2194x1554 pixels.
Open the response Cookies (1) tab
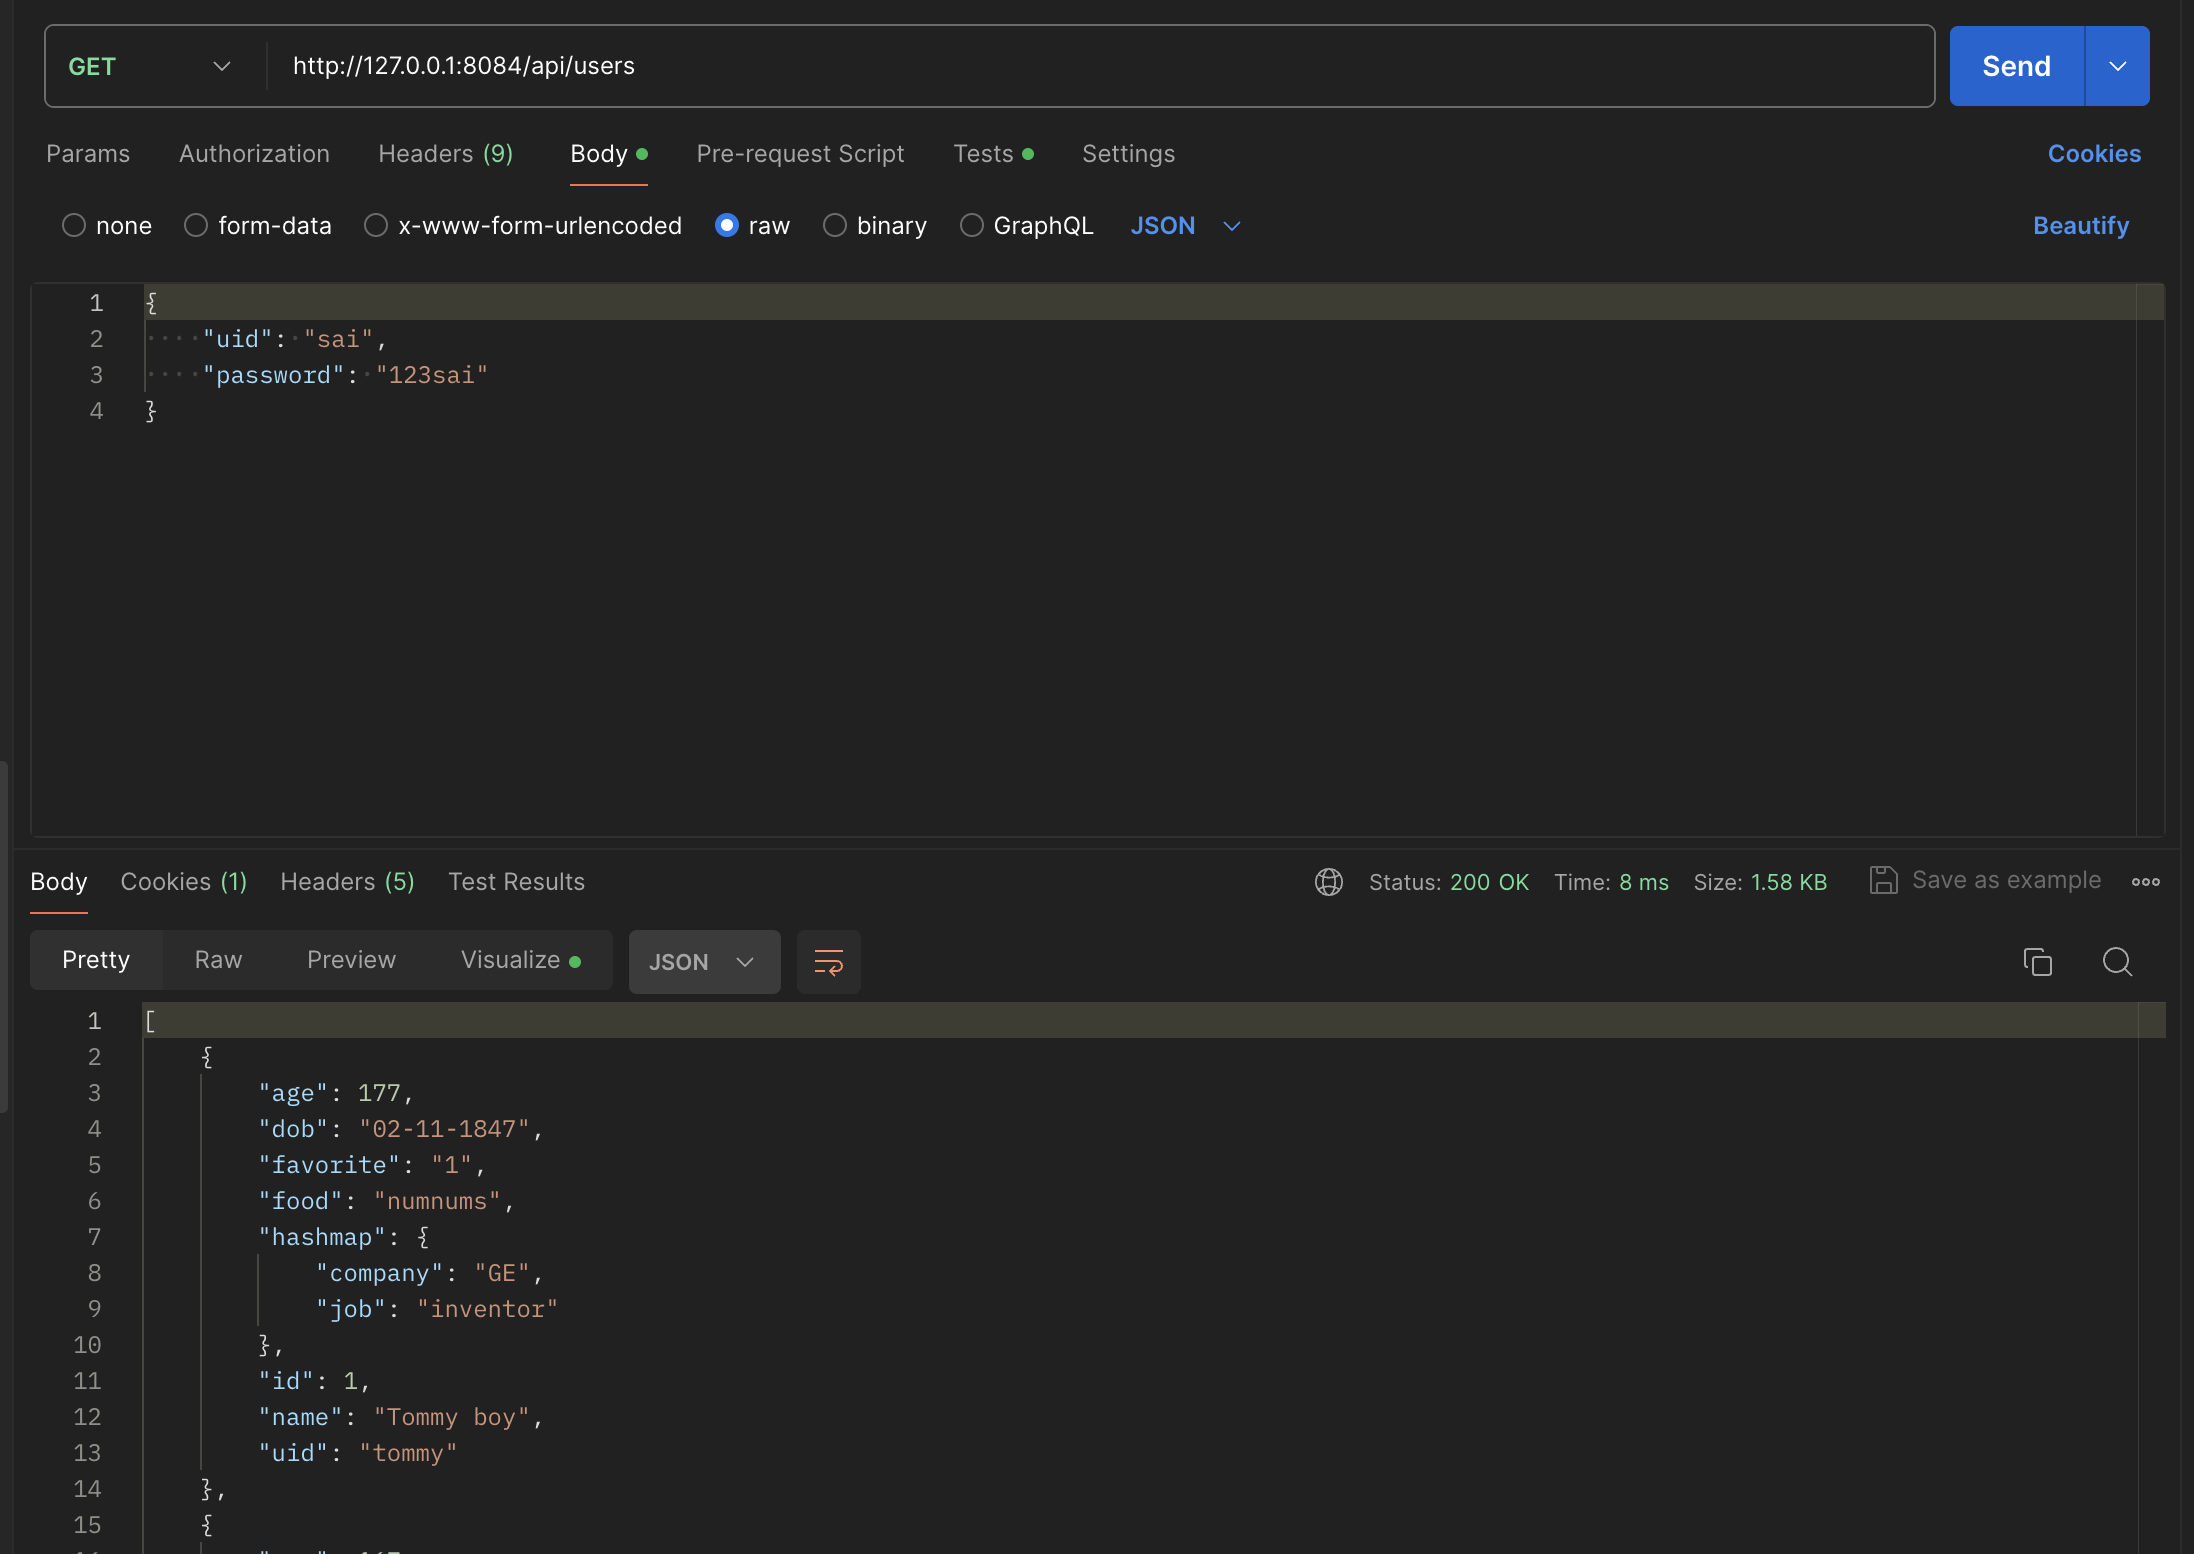coord(184,882)
